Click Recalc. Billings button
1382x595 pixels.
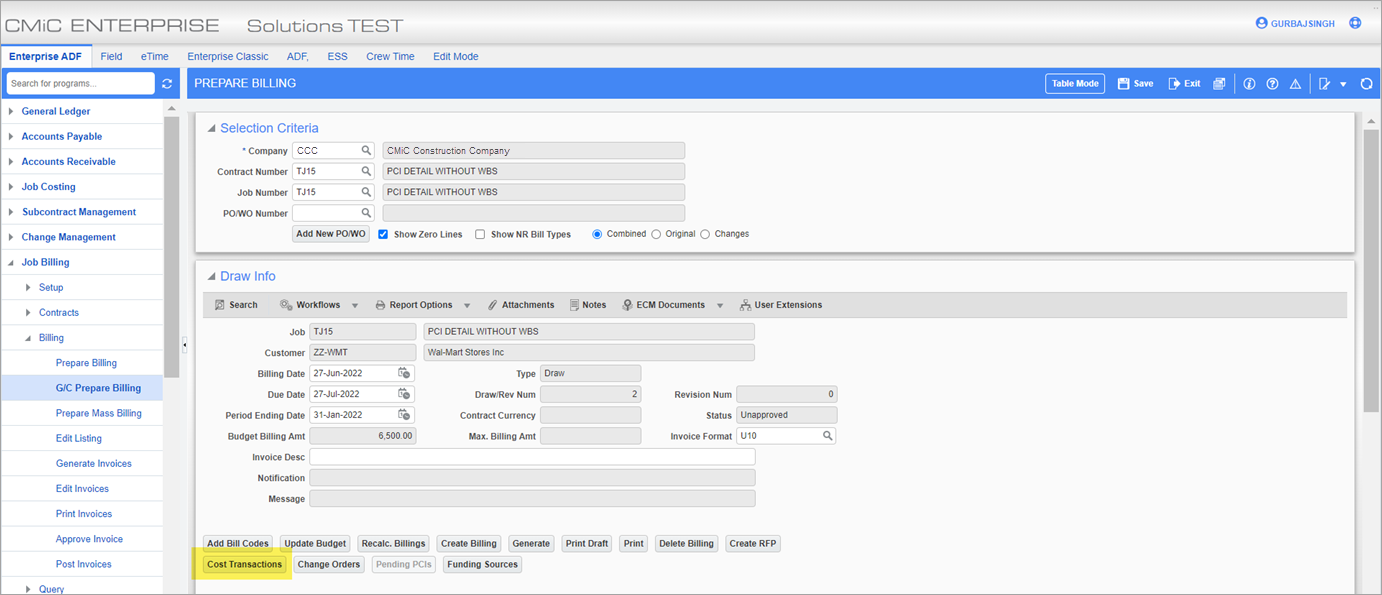tap(393, 544)
